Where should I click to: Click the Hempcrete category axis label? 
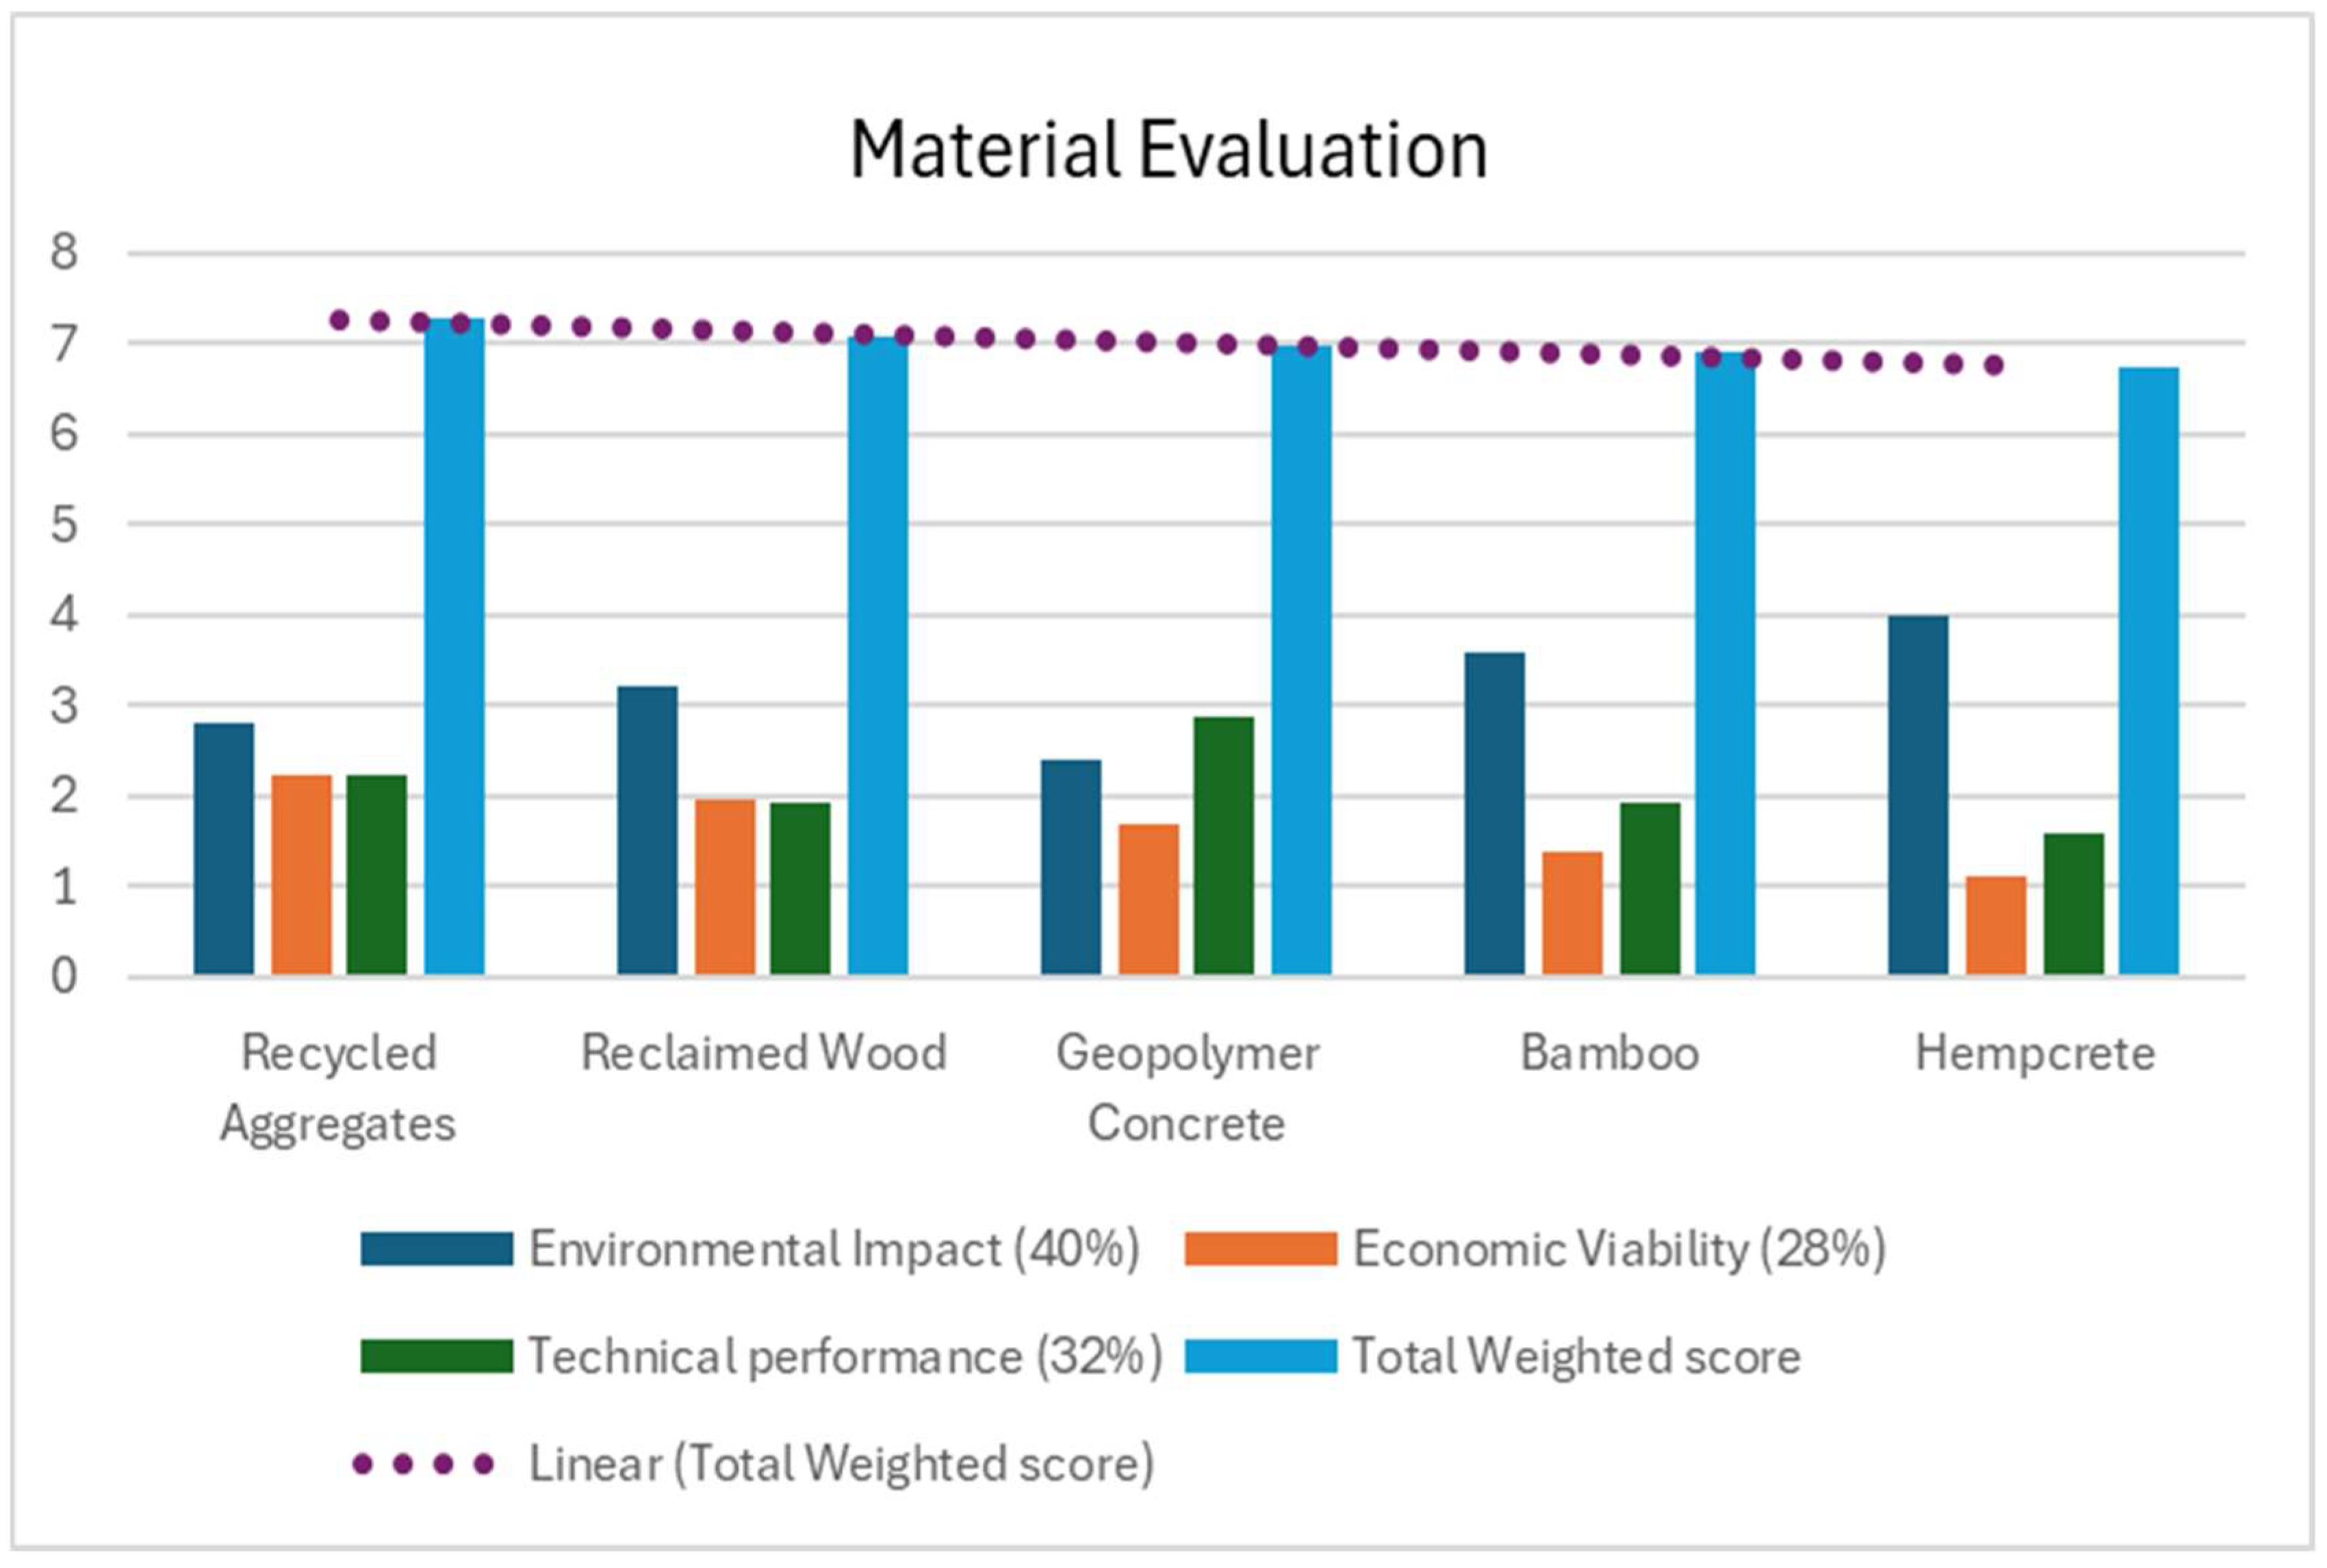click(2034, 1054)
